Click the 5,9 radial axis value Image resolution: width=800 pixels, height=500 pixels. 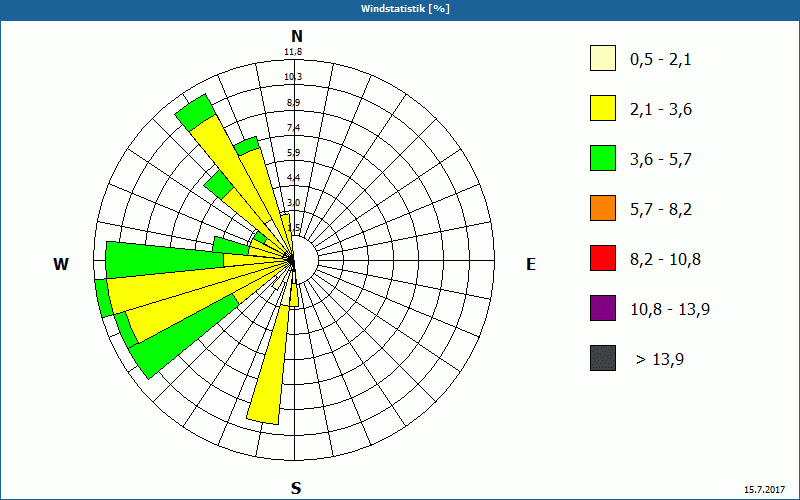click(293, 153)
